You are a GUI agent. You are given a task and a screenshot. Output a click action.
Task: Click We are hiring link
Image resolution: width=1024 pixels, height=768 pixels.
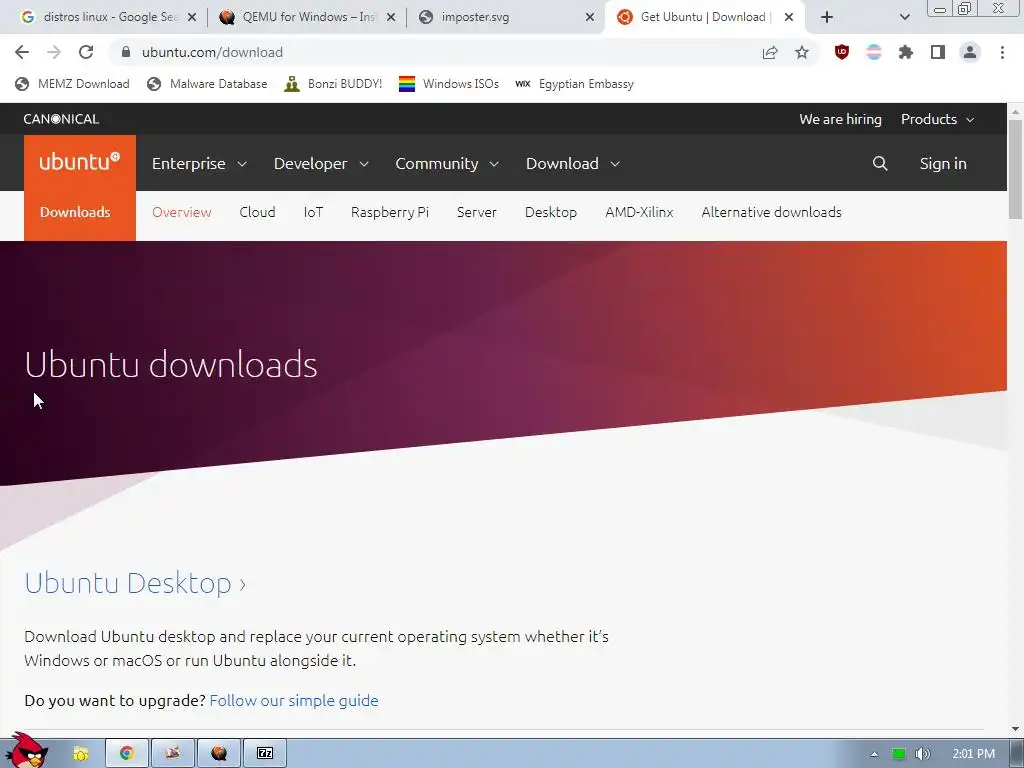pyautogui.click(x=840, y=119)
